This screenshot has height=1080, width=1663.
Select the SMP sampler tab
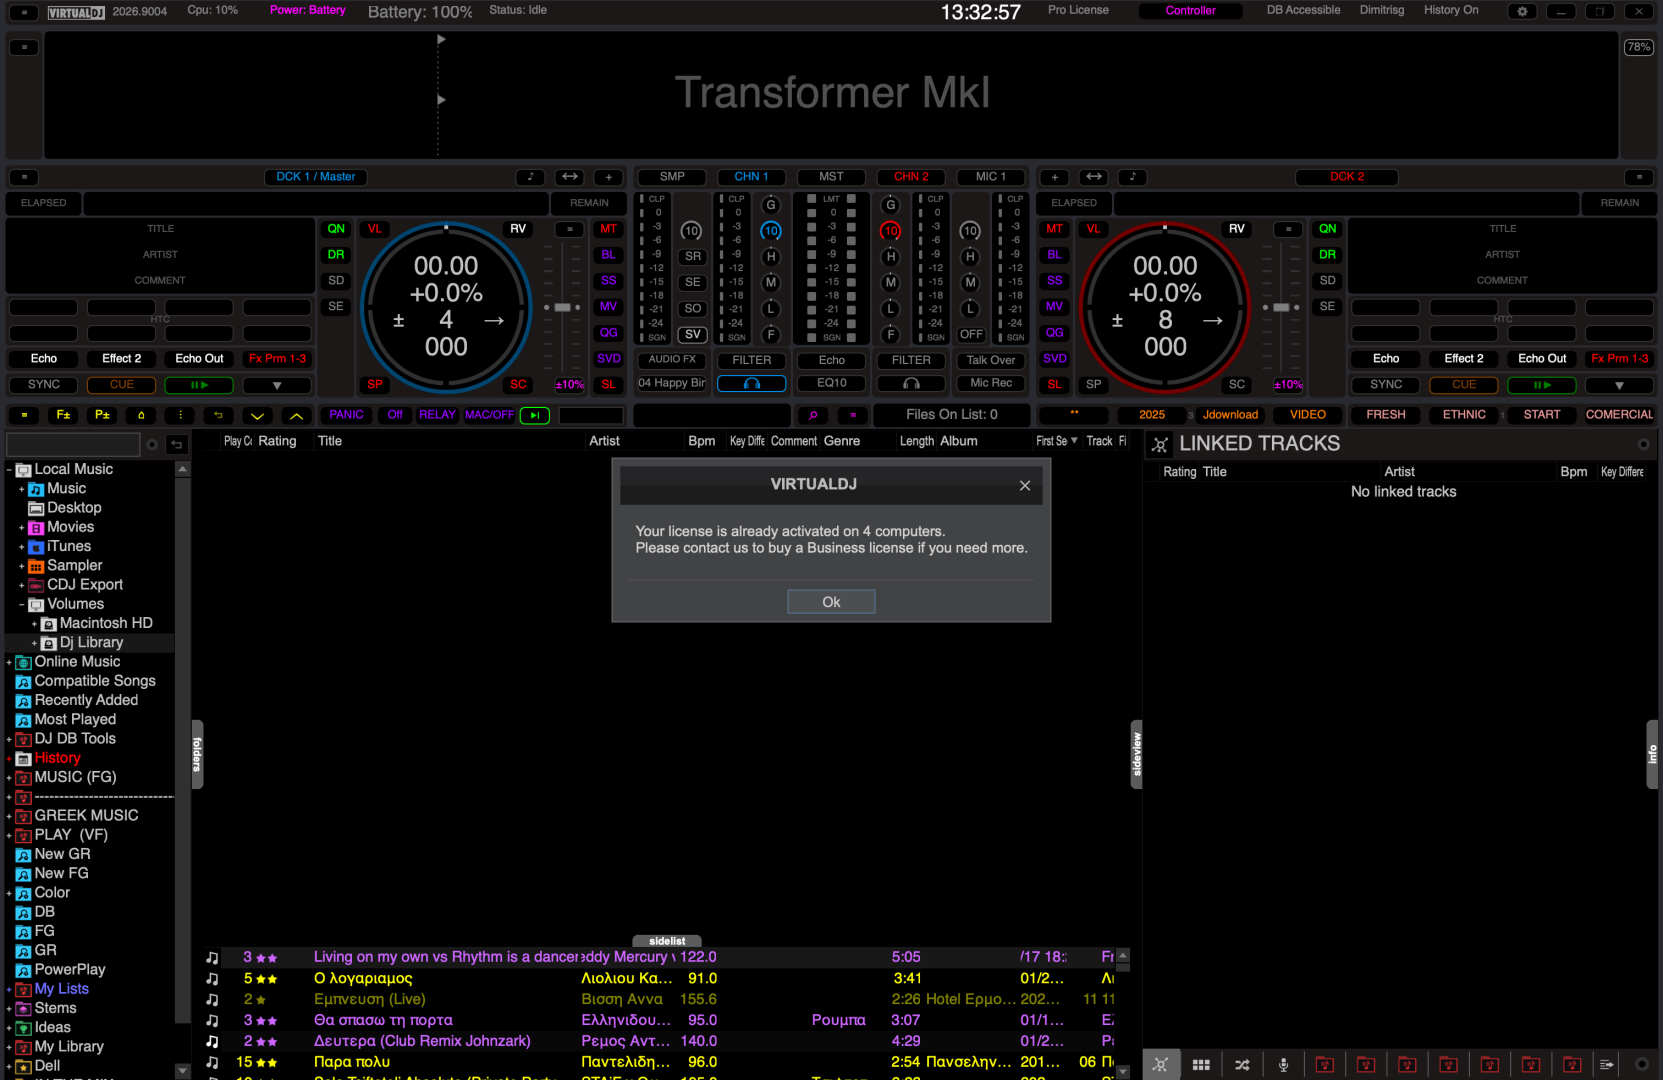672,177
